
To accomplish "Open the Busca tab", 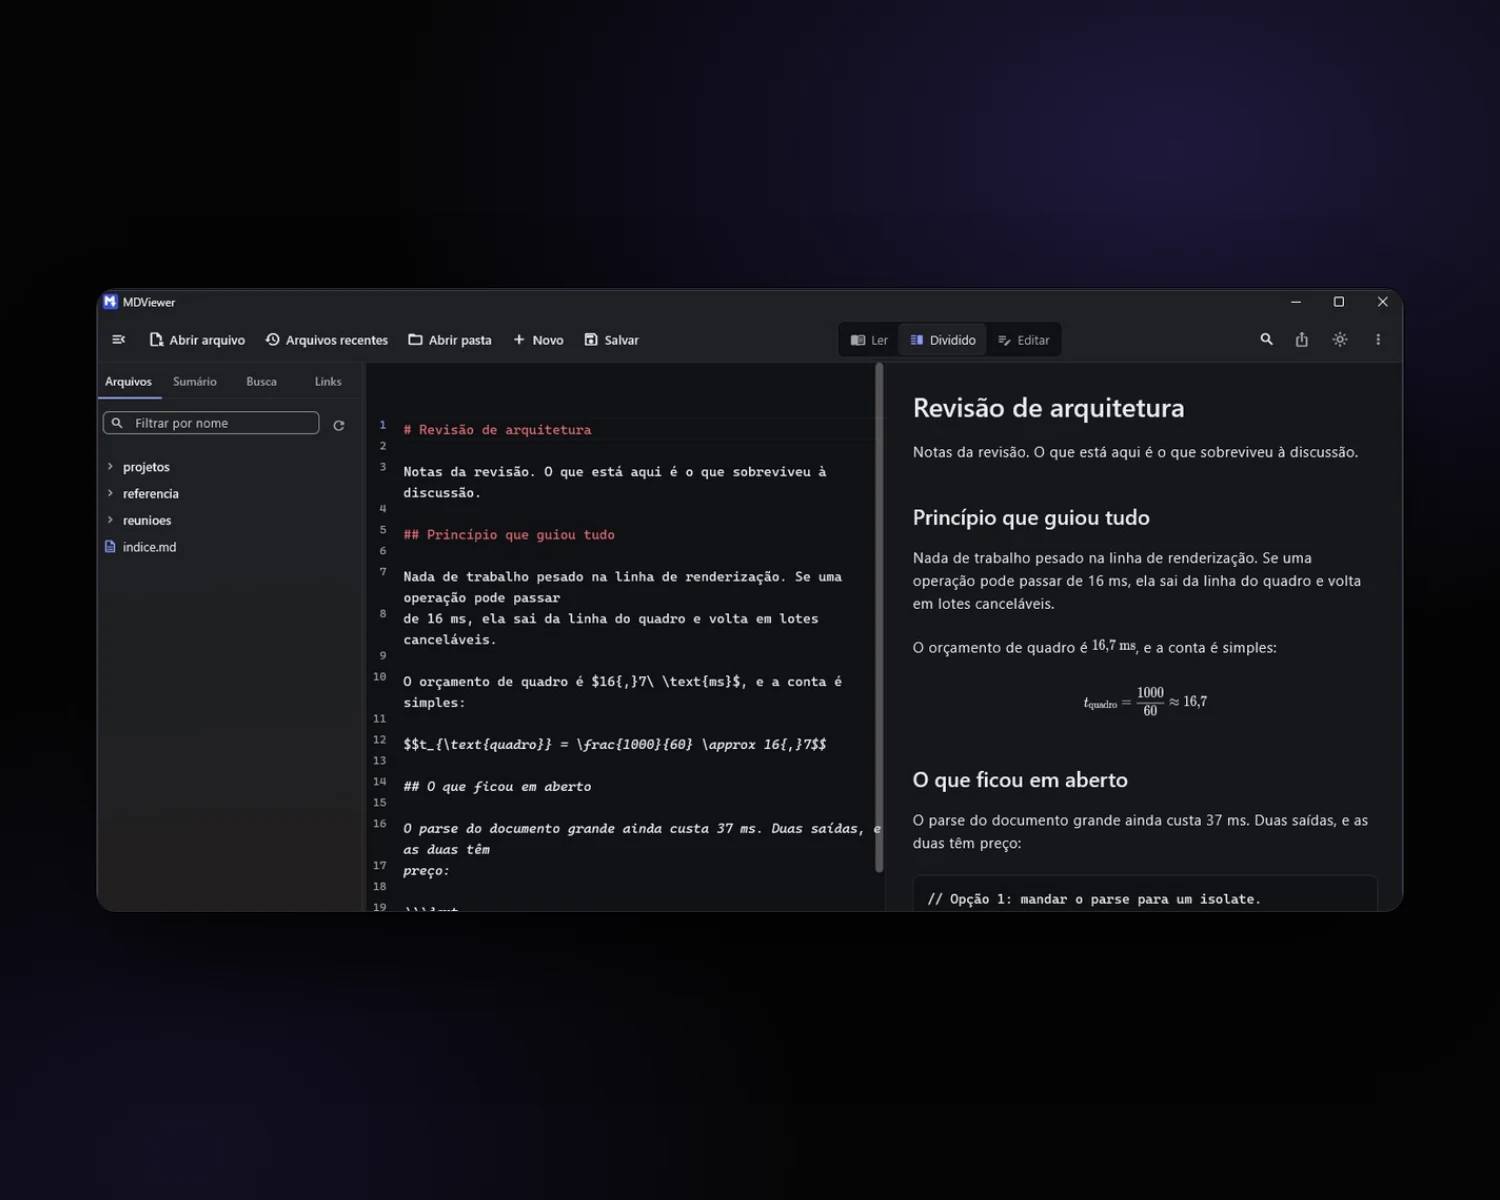I will (262, 382).
